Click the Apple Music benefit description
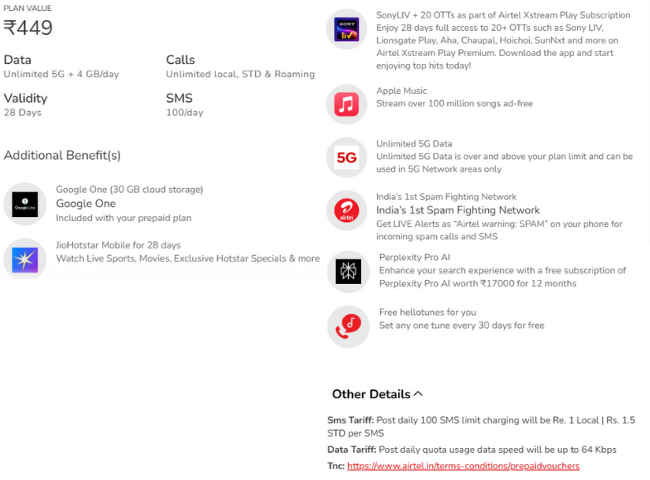The width and height of the screenshot is (650, 480). point(454,104)
